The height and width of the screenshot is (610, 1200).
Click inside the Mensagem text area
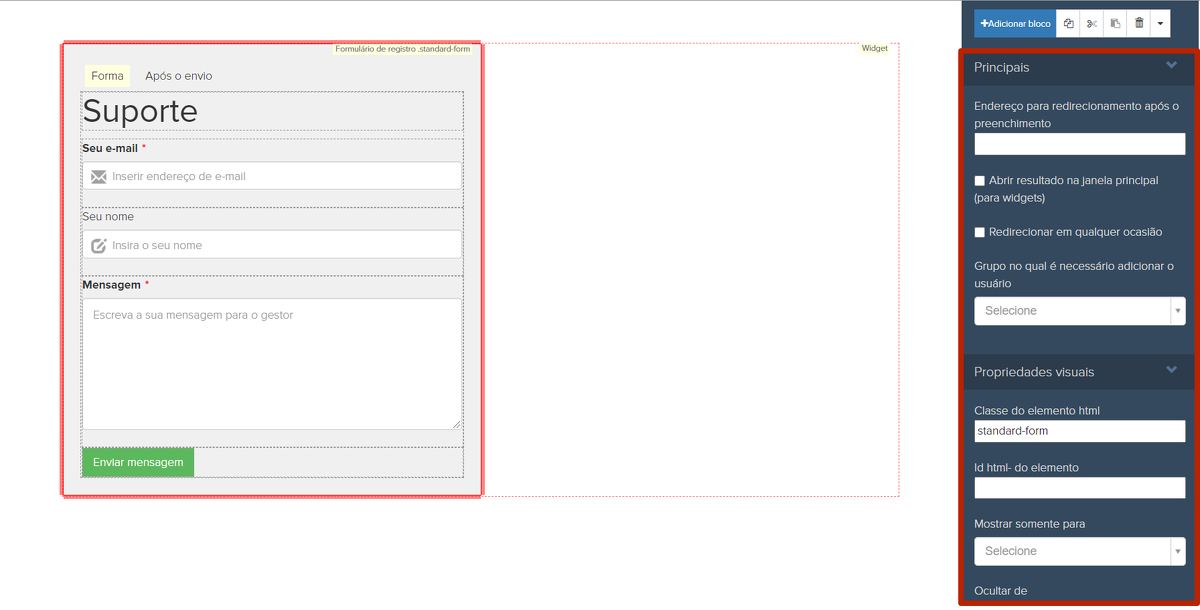[271, 364]
